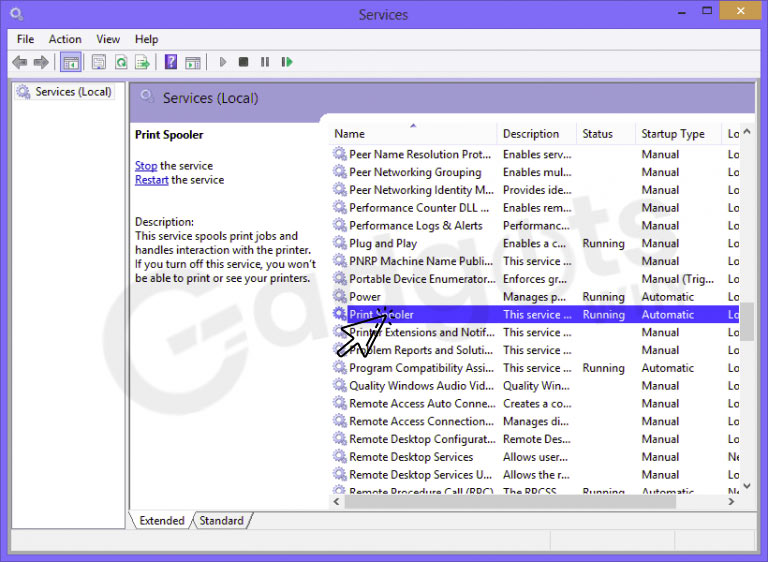
Task: Click the Services icon in the title bar
Action: 17,14
